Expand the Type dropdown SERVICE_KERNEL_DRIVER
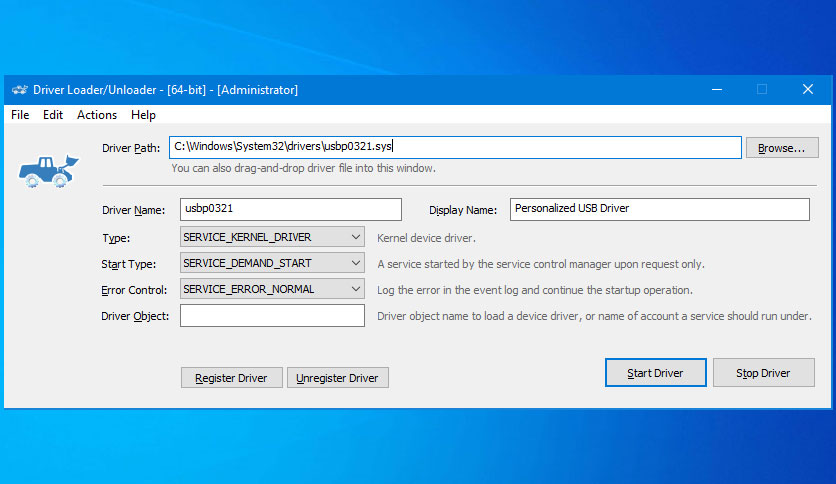 272,237
